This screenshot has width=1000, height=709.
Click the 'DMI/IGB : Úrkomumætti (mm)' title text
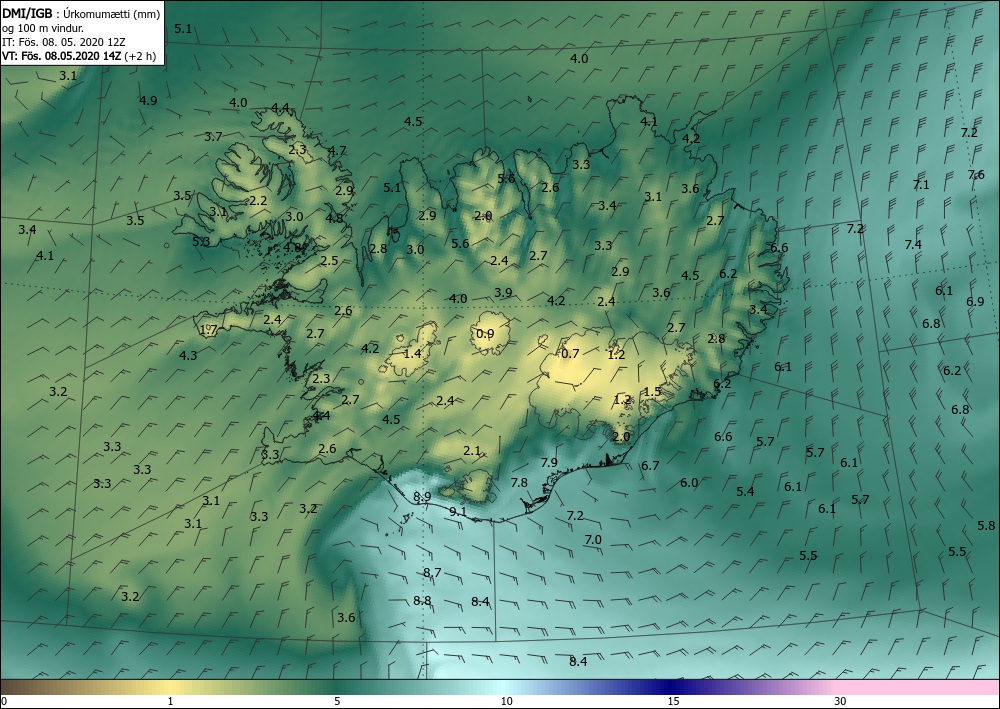tap(81, 13)
